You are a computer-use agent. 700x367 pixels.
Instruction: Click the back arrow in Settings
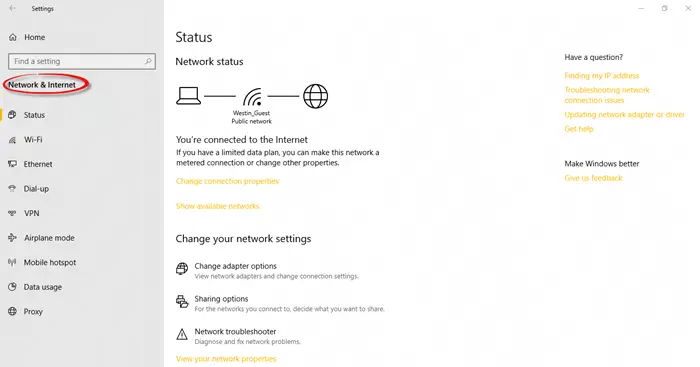coord(12,8)
